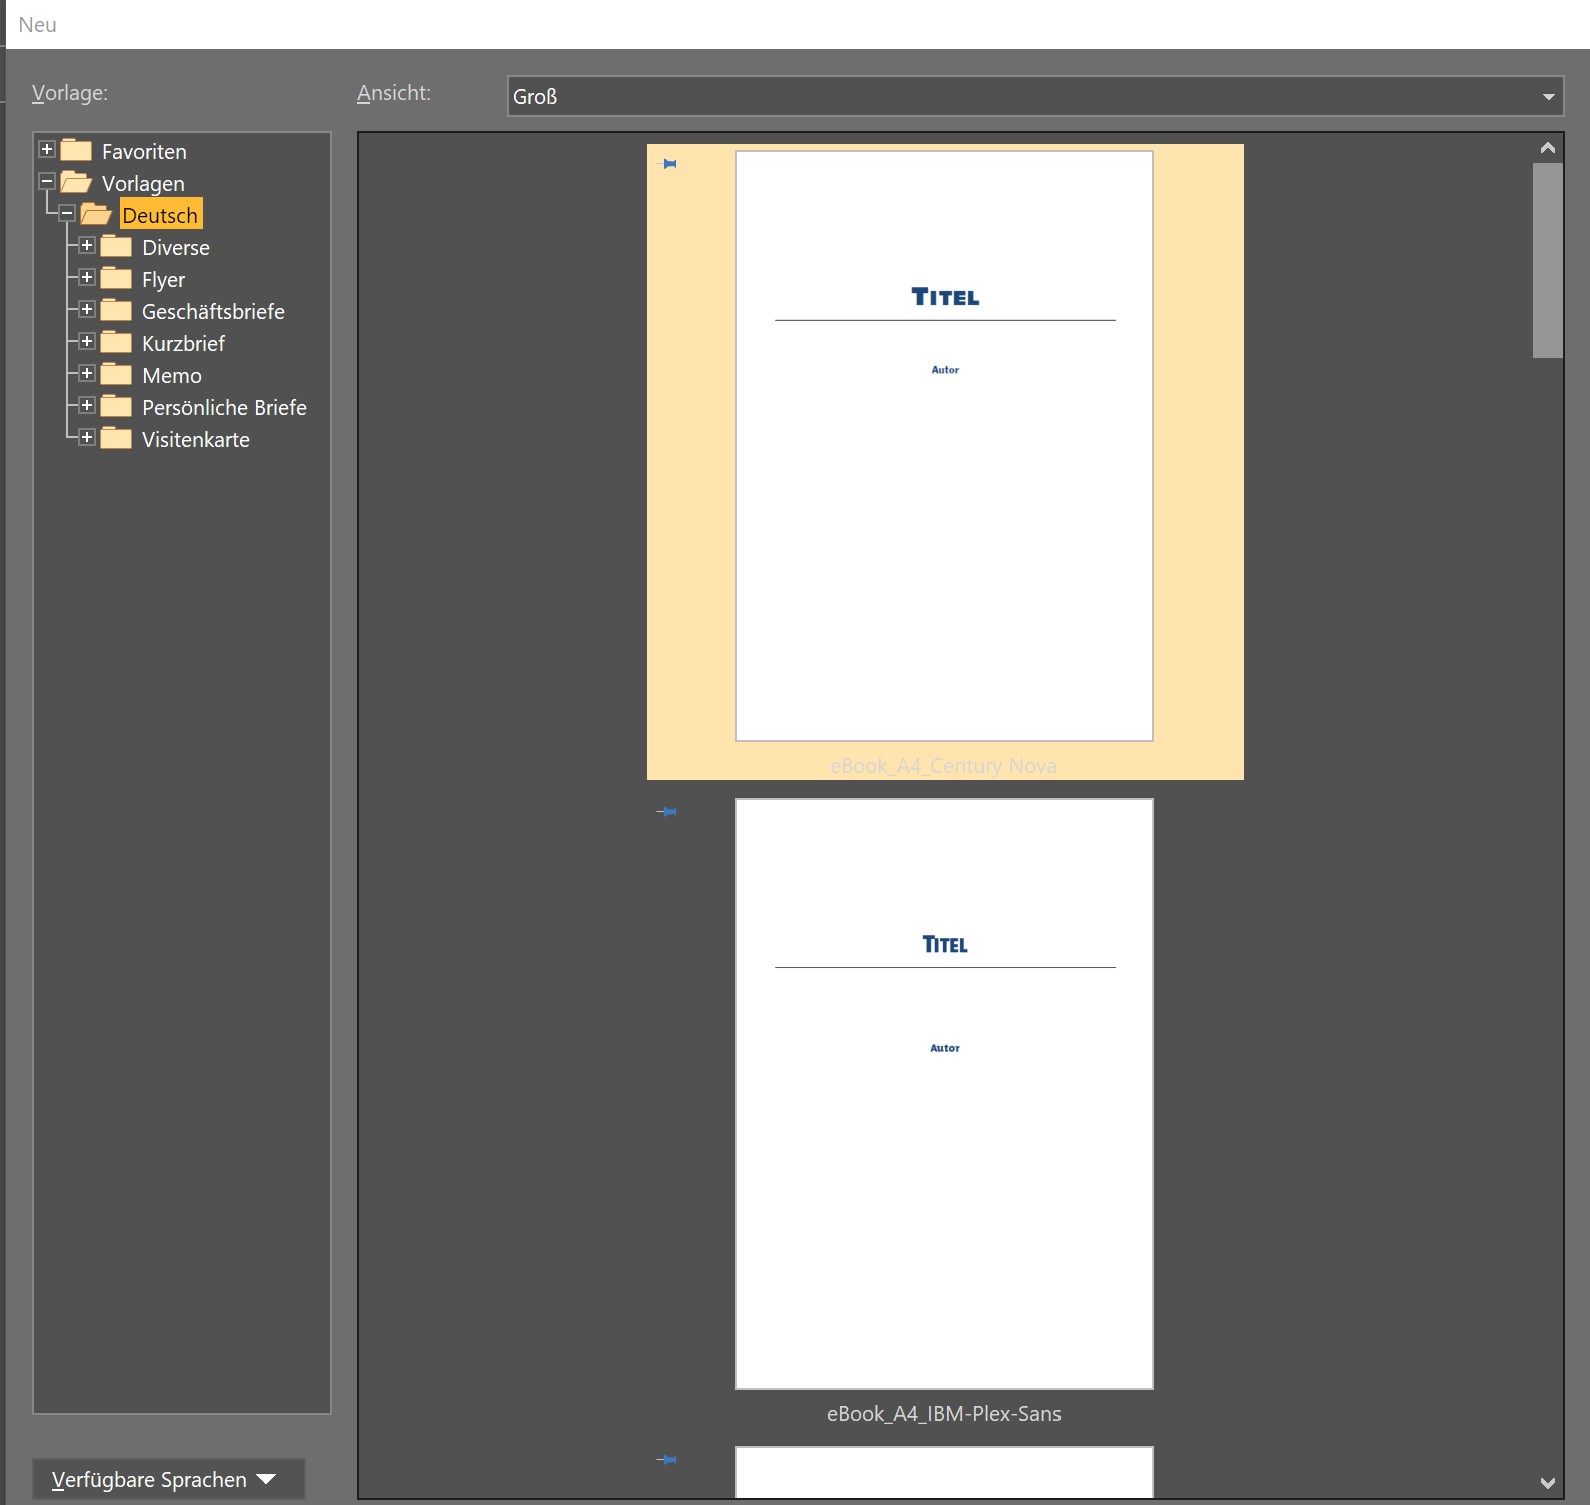
Task: Click the vertical scrollbar thumb
Action: [1548, 260]
